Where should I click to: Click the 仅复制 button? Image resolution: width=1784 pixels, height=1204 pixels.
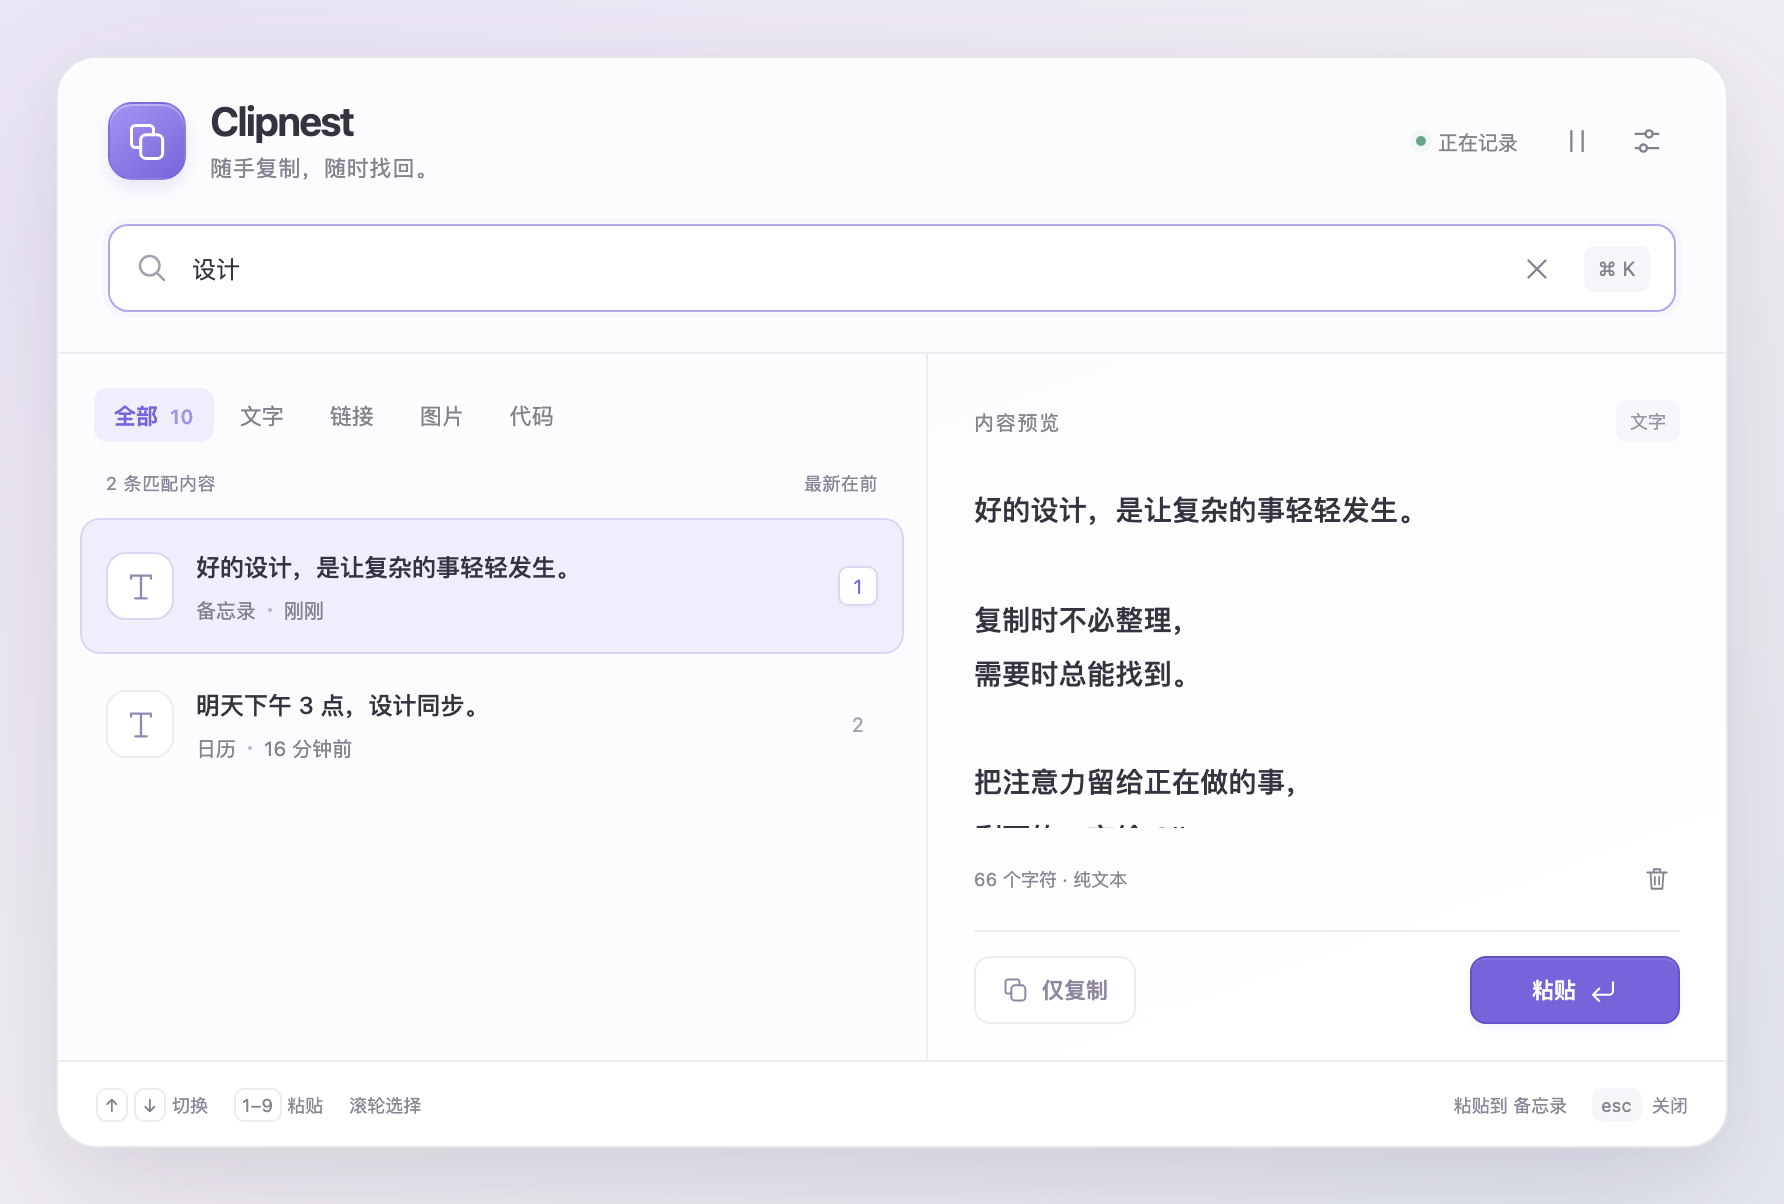point(1055,990)
